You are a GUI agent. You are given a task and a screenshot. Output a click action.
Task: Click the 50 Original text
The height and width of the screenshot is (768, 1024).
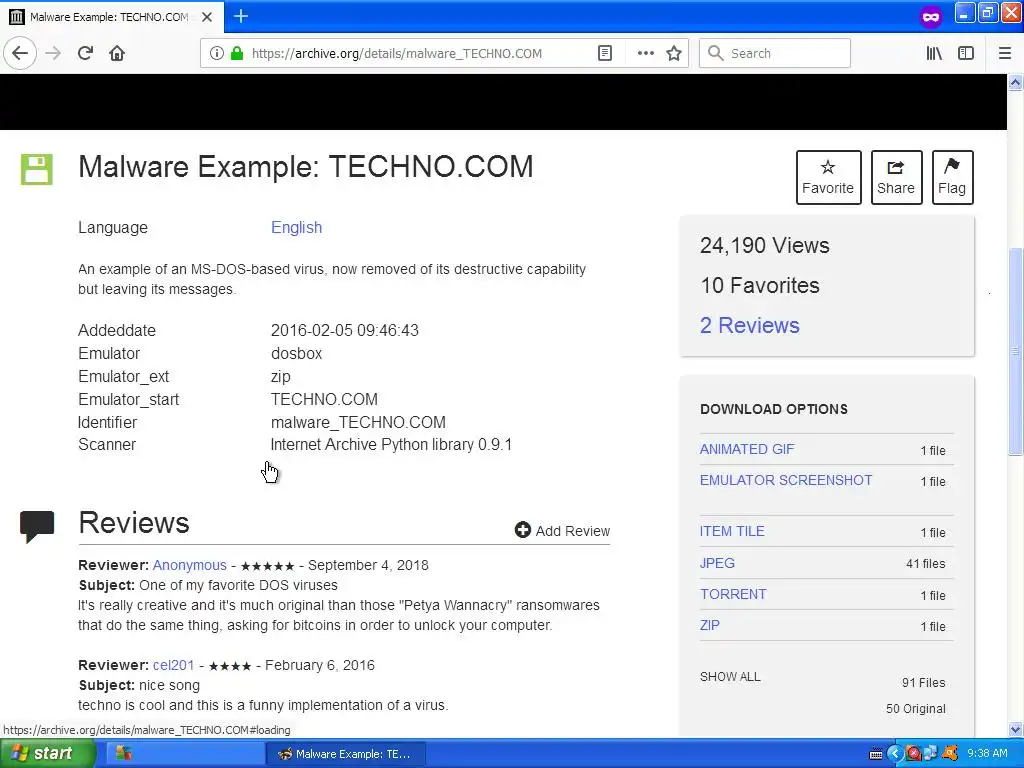click(916, 709)
